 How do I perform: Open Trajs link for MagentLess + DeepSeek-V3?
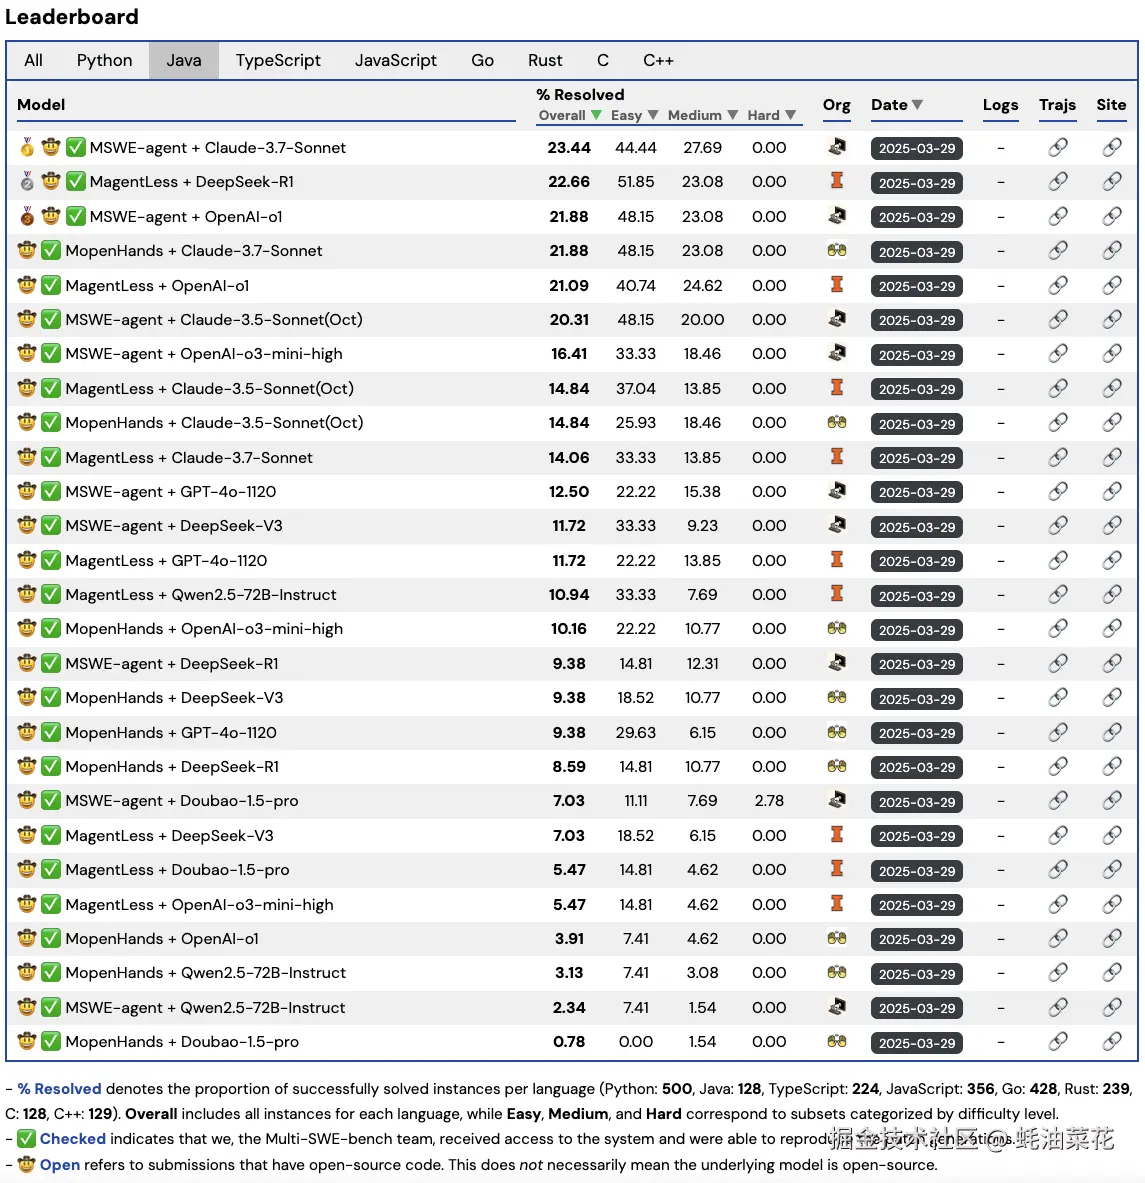pyautogui.click(x=1058, y=835)
